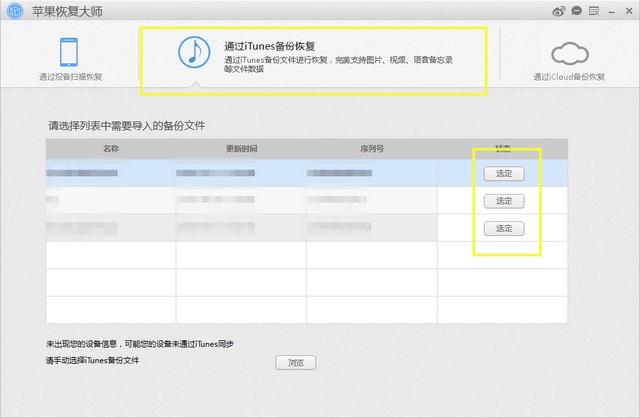Click 选定 button in second backup row

coord(504,201)
